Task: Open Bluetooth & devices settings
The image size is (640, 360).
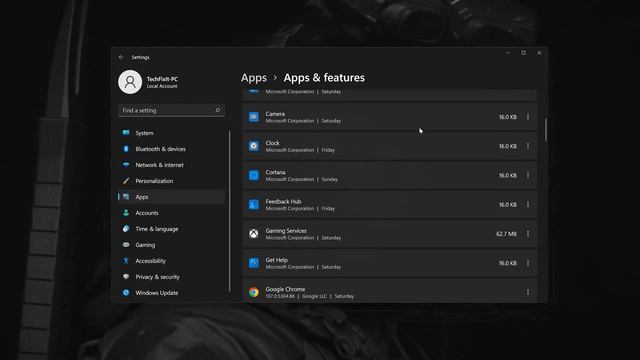Action: coord(171,149)
